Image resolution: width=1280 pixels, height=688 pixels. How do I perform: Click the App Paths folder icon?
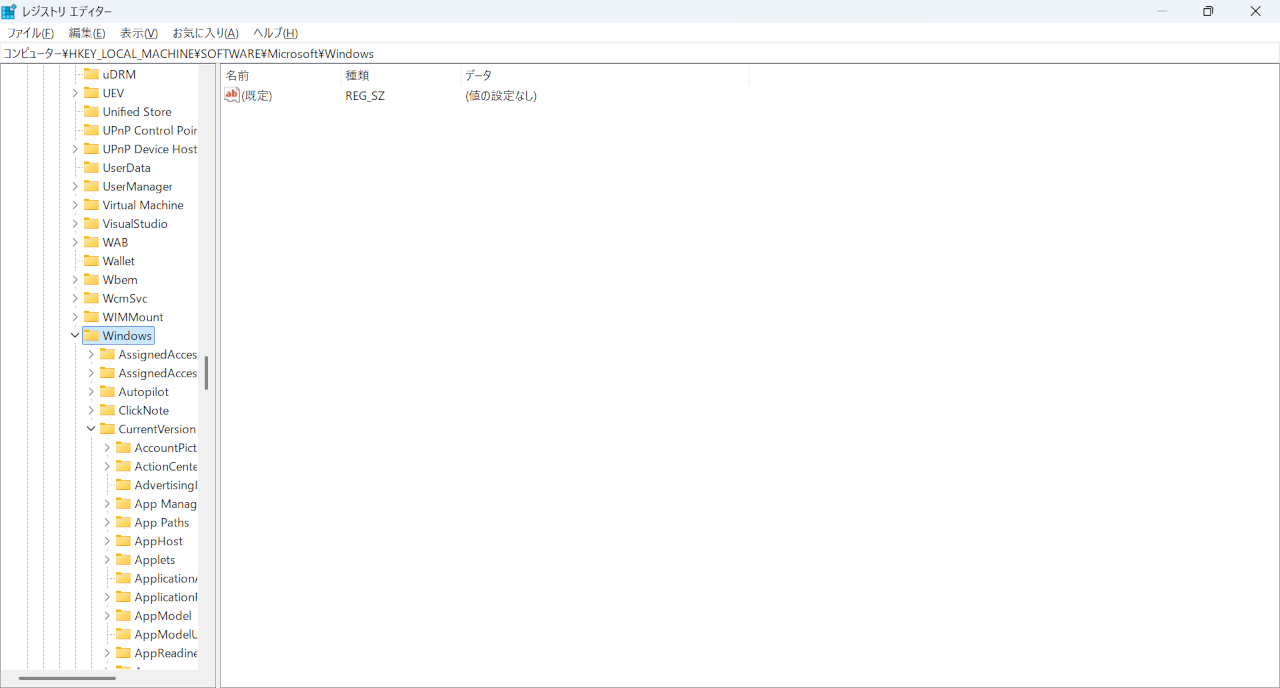coord(123,522)
